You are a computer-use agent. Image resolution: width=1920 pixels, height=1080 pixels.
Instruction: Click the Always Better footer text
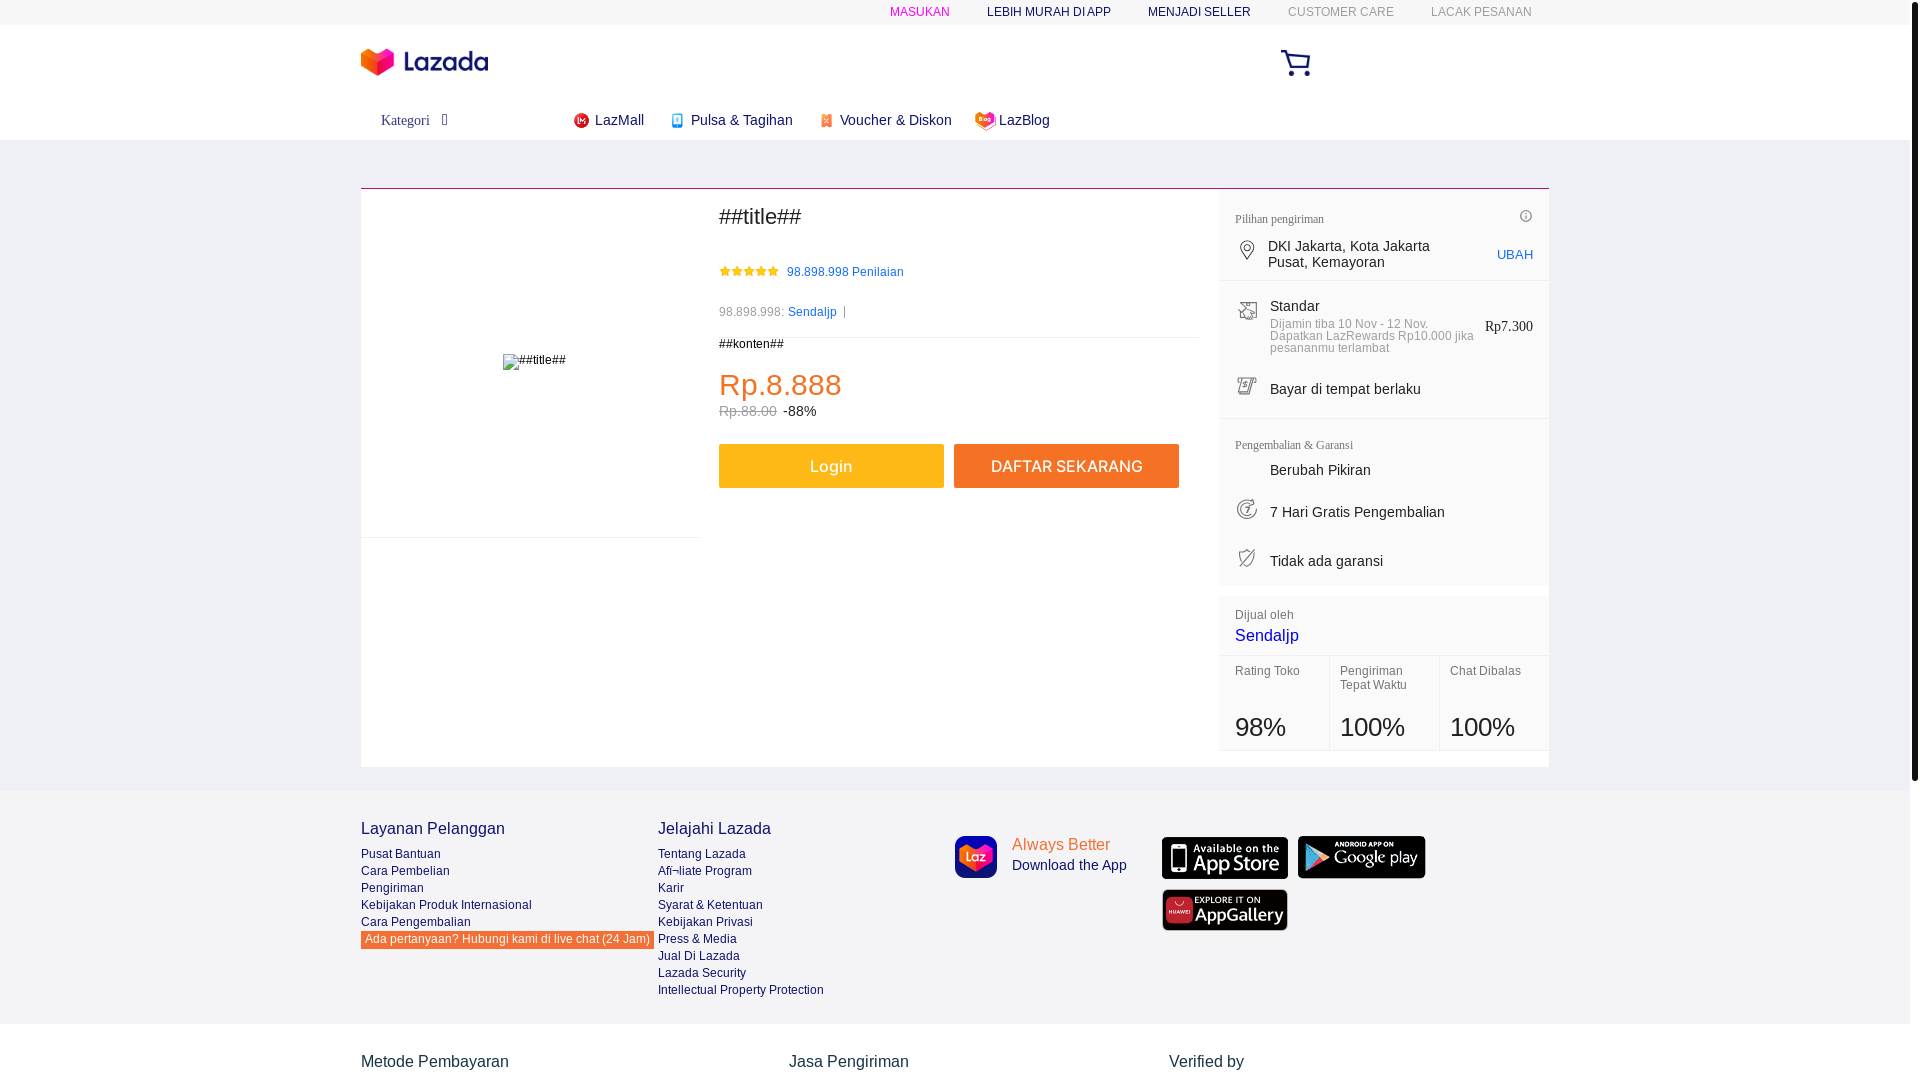coord(1061,845)
